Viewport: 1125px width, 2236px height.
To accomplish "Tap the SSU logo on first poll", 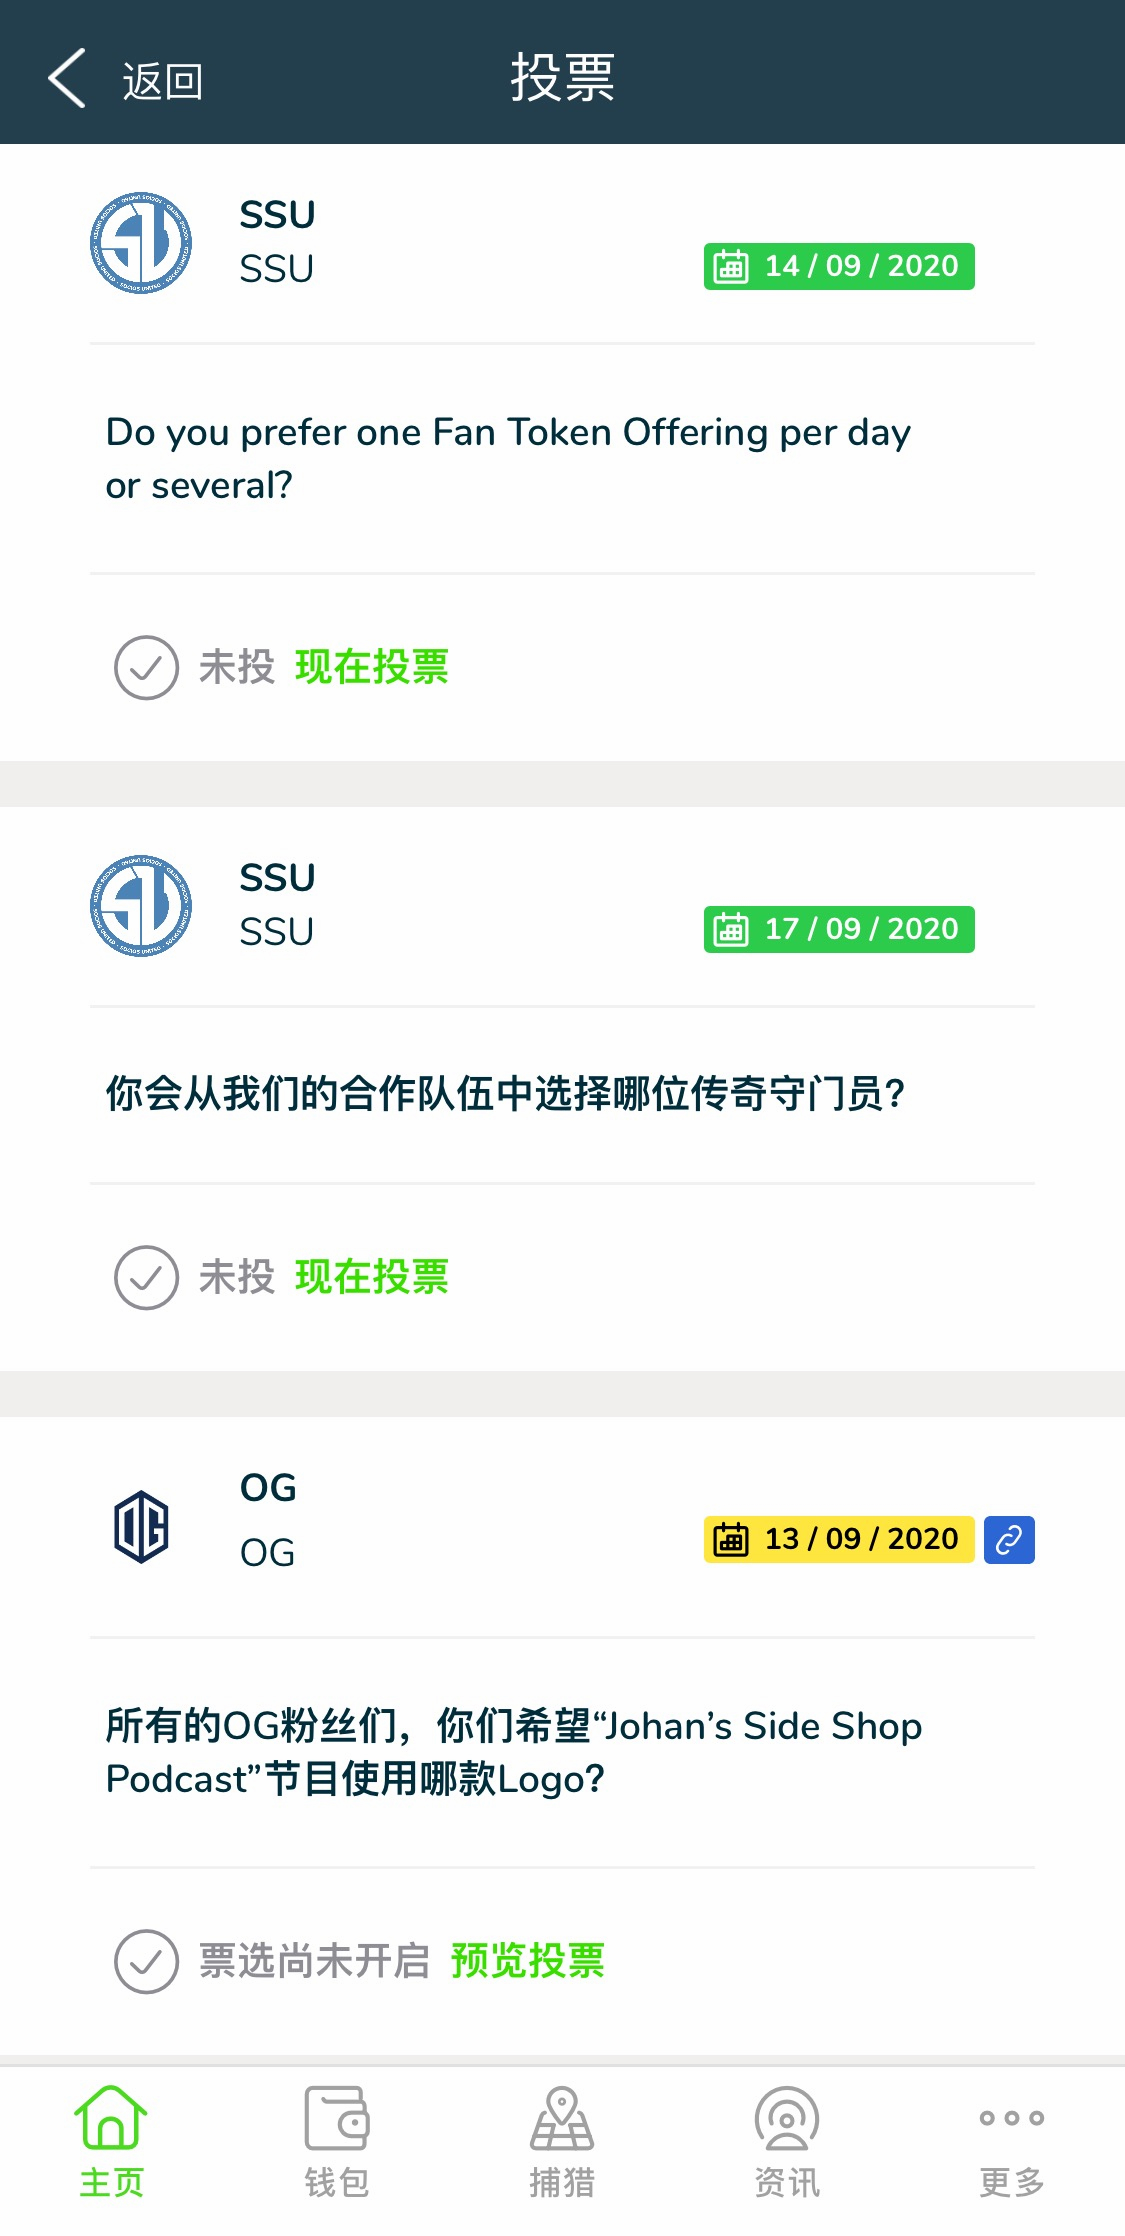I will (141, 243).
